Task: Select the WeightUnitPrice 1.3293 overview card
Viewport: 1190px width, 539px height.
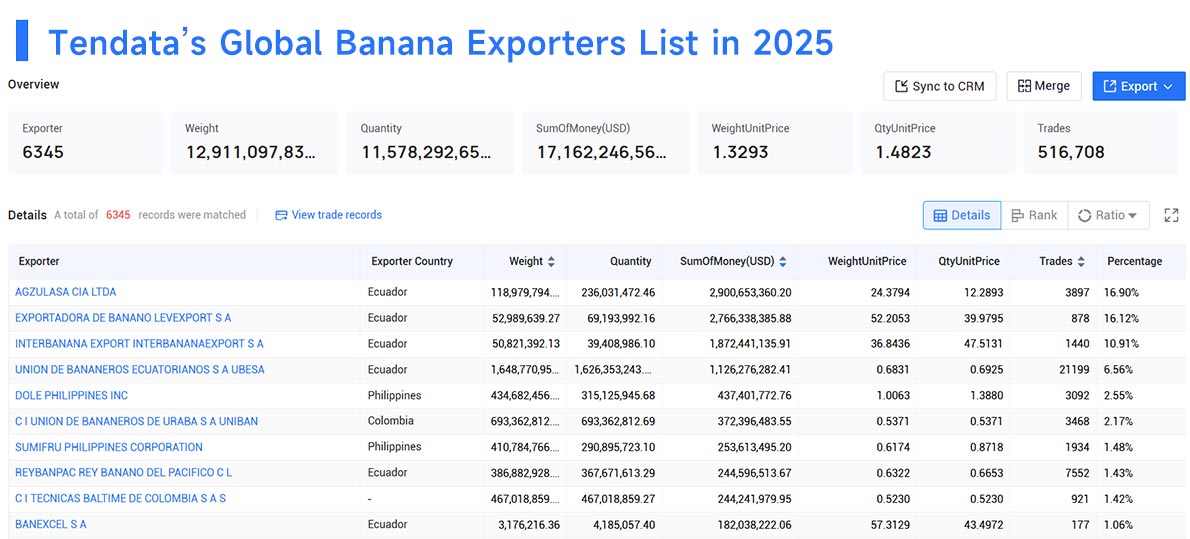Action: click(x=776, y=142)
